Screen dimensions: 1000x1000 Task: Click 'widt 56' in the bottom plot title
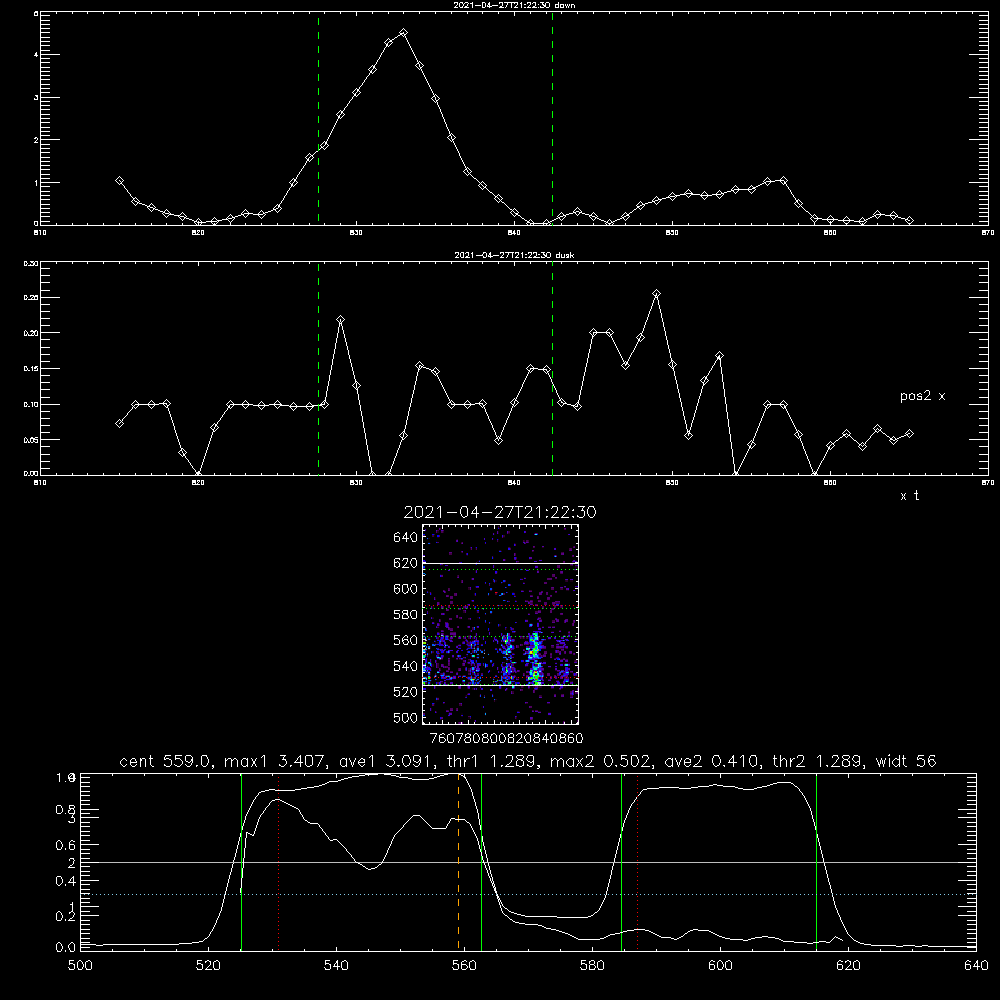coord(906,761)
